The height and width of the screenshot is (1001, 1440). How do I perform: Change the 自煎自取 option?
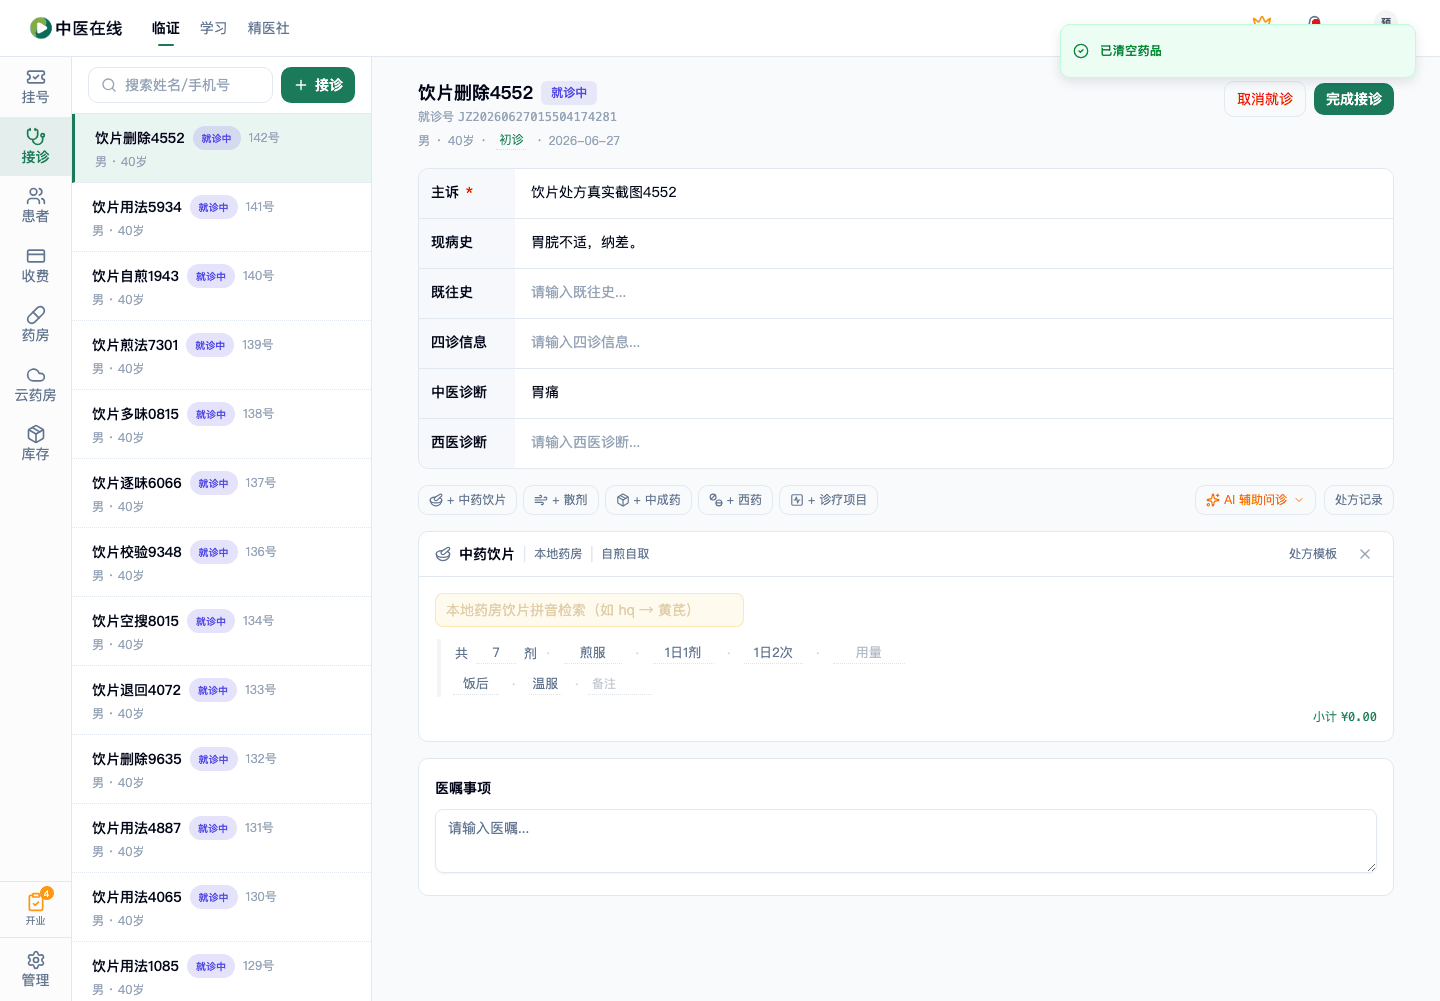(625, 554)
